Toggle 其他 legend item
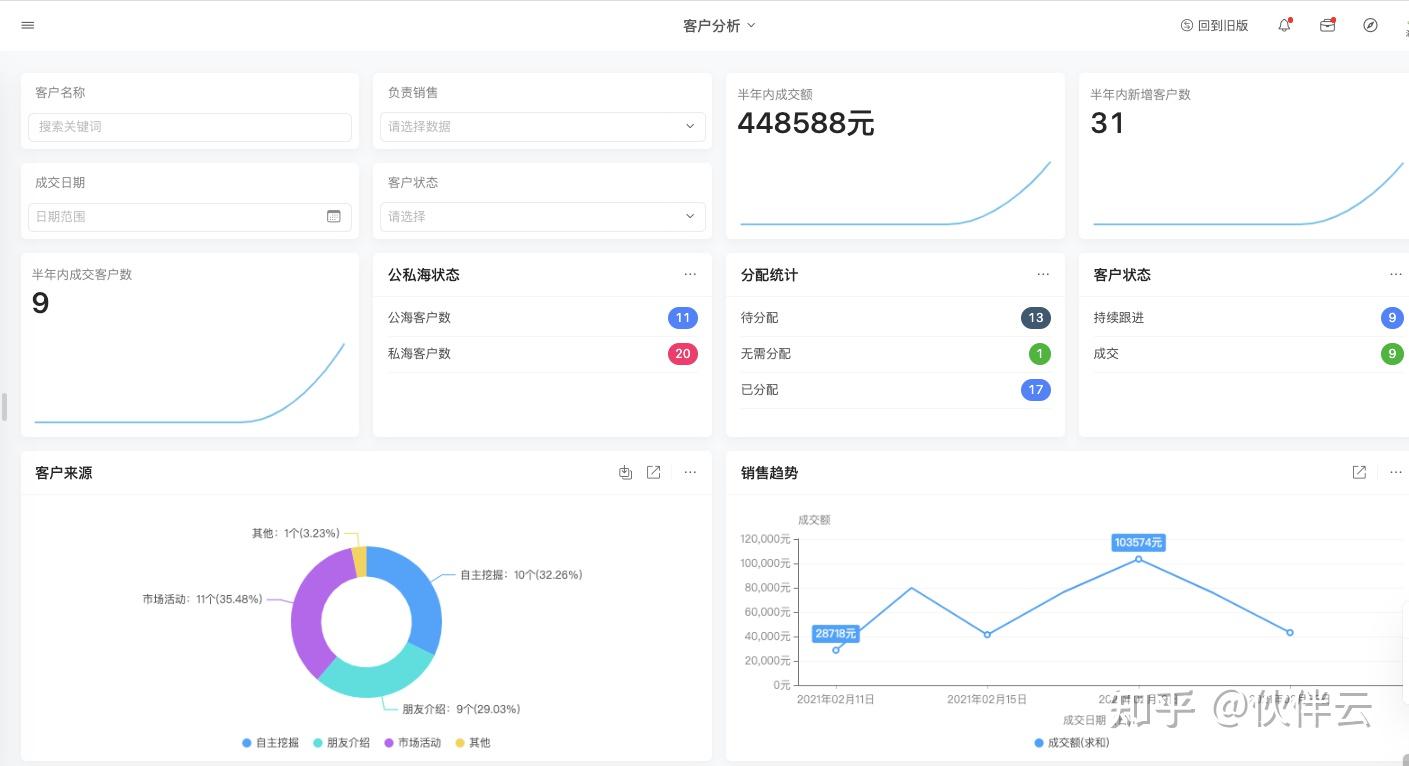This screenshot has height=766, width=1409. [473, 743]
